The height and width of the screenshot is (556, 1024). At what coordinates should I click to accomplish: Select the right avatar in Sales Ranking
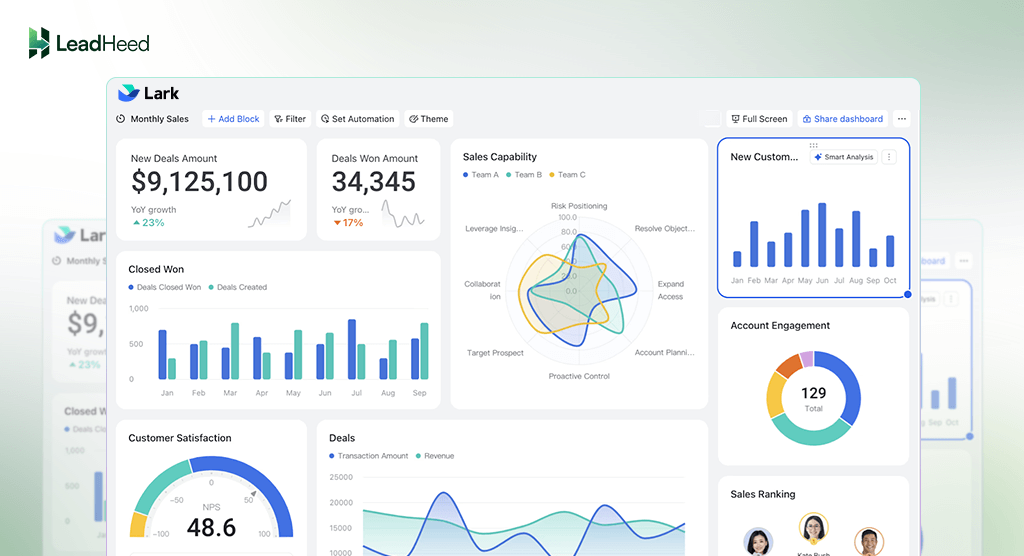click(x=869, y=542)
